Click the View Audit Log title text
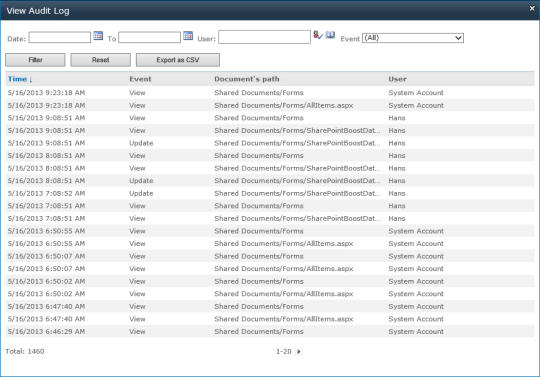 [38, 11]
